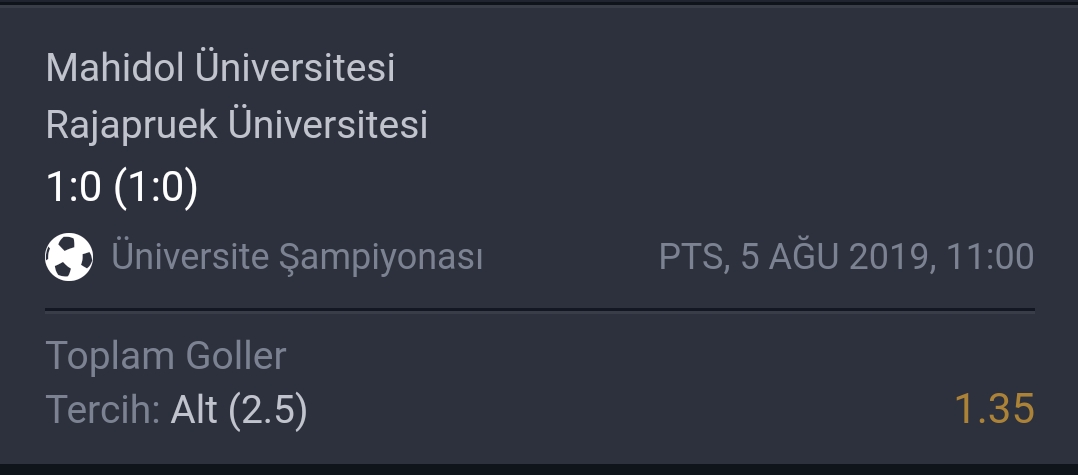Select the parenthesized (1:0) half-time score

(156, 187)
